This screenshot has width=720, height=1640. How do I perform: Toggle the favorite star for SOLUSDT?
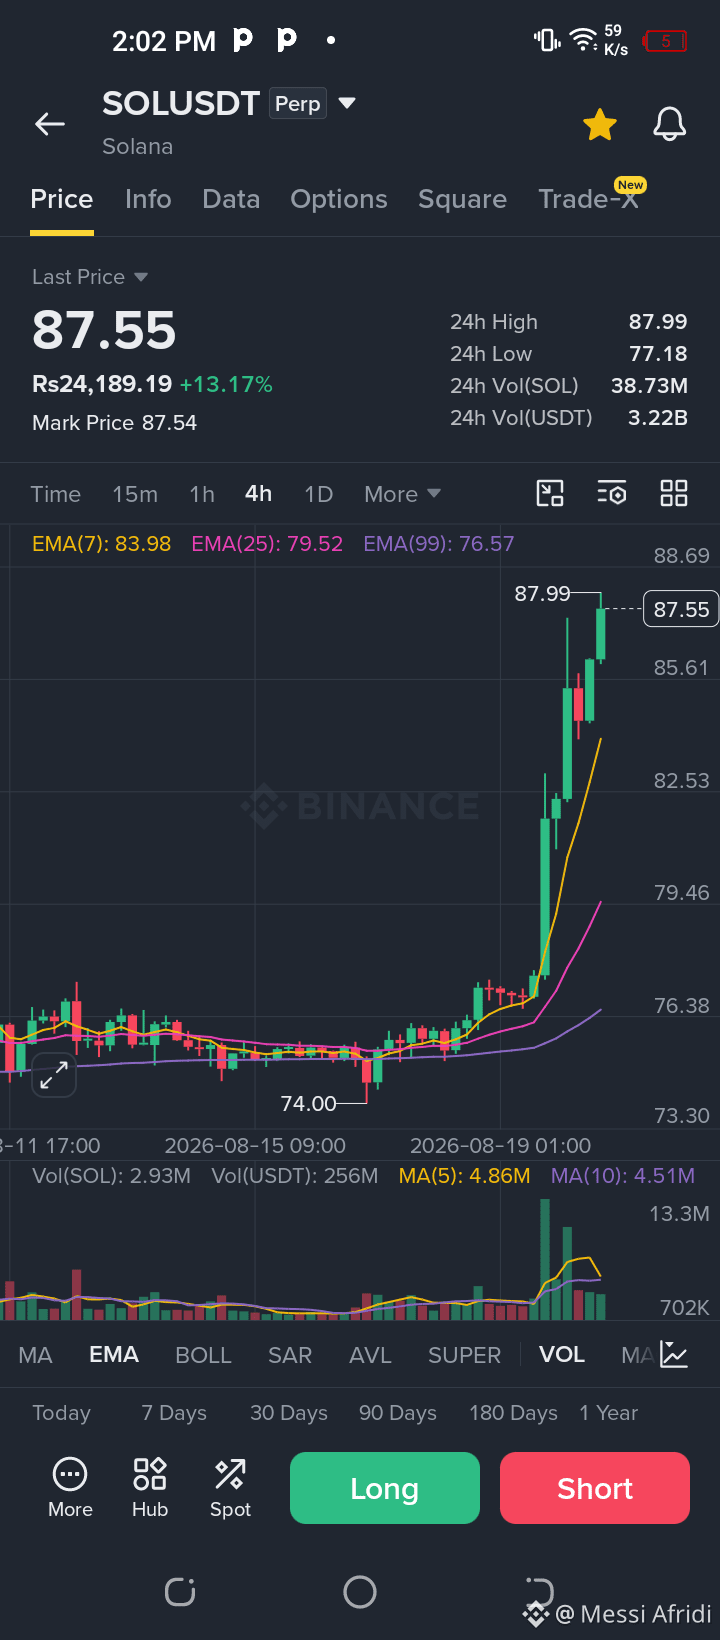pos(600,125)
